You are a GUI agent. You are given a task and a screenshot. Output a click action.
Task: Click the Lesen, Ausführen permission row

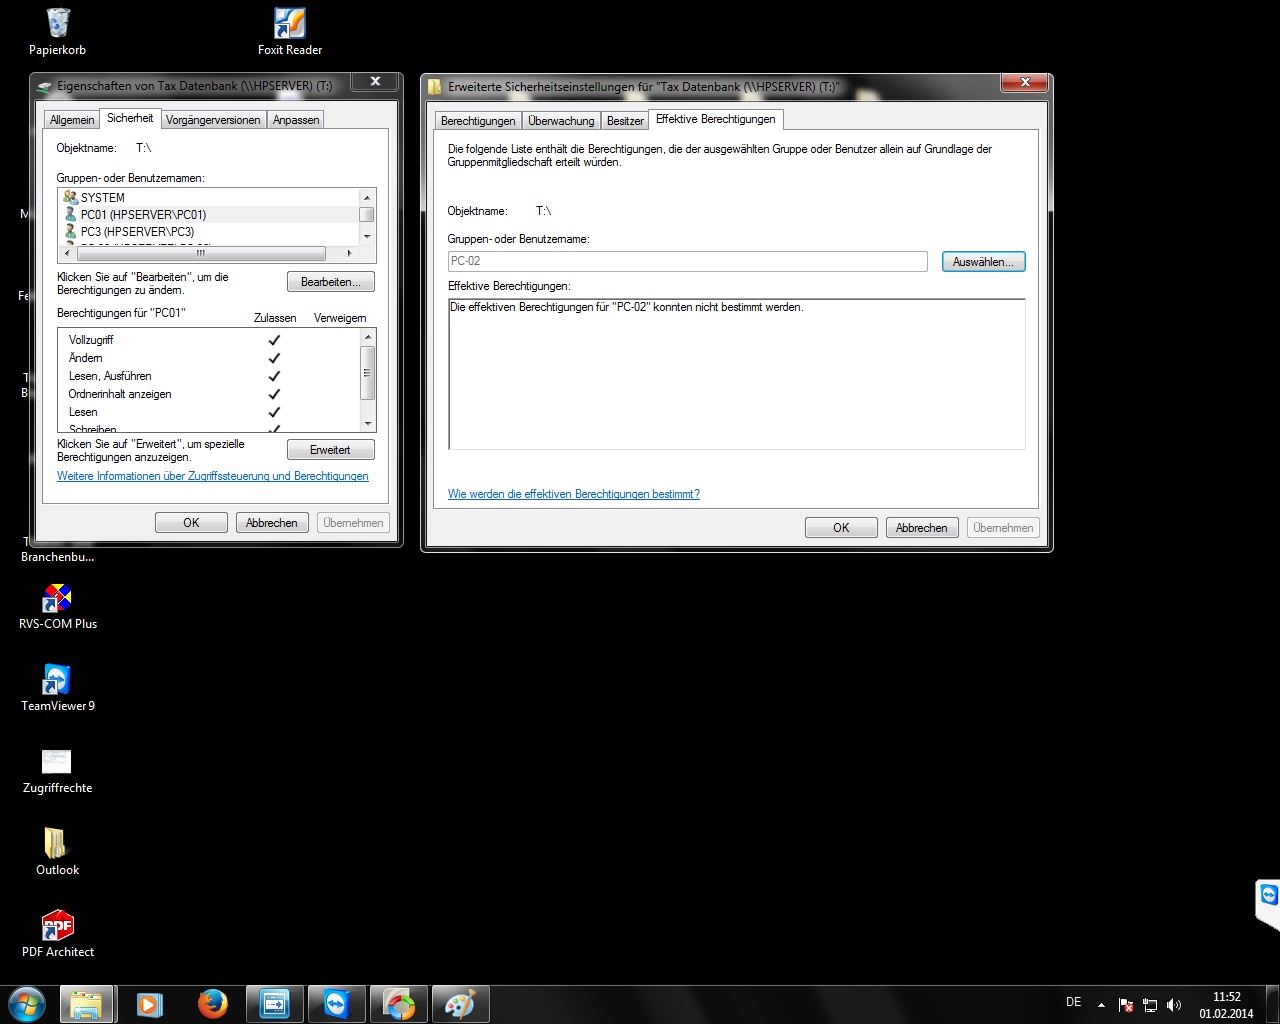209,376
